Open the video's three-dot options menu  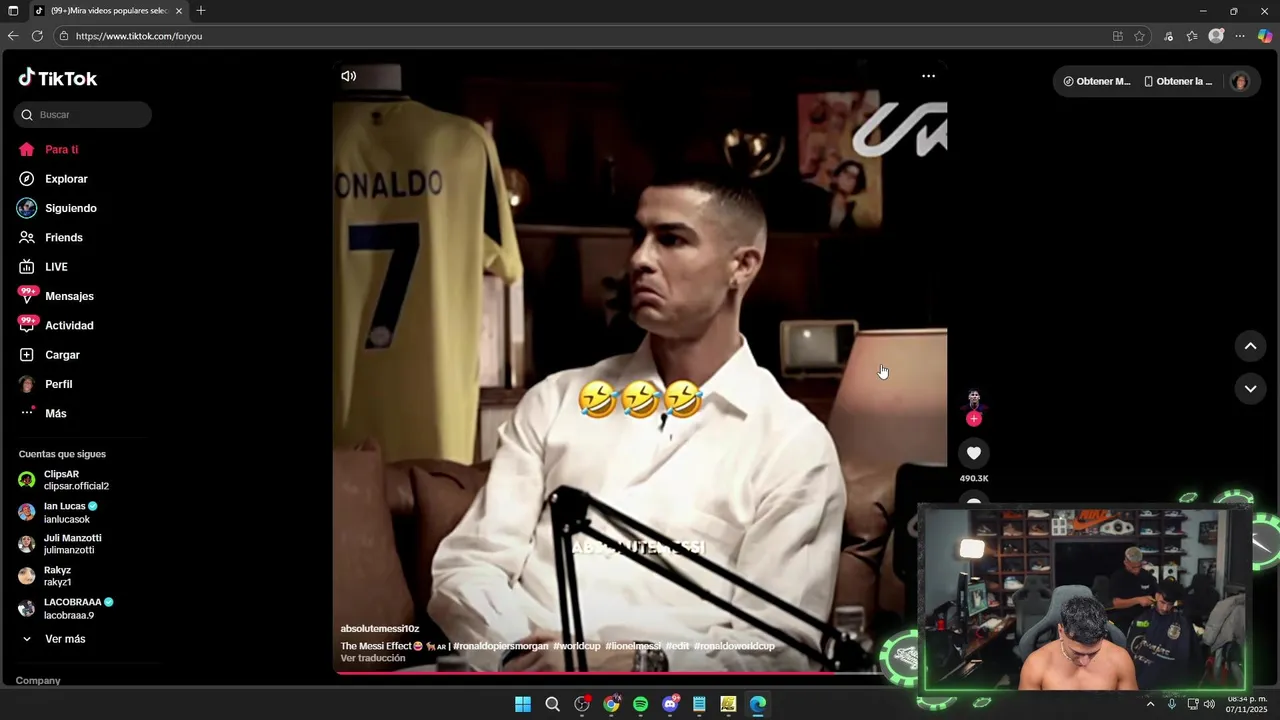coord(928,76)
